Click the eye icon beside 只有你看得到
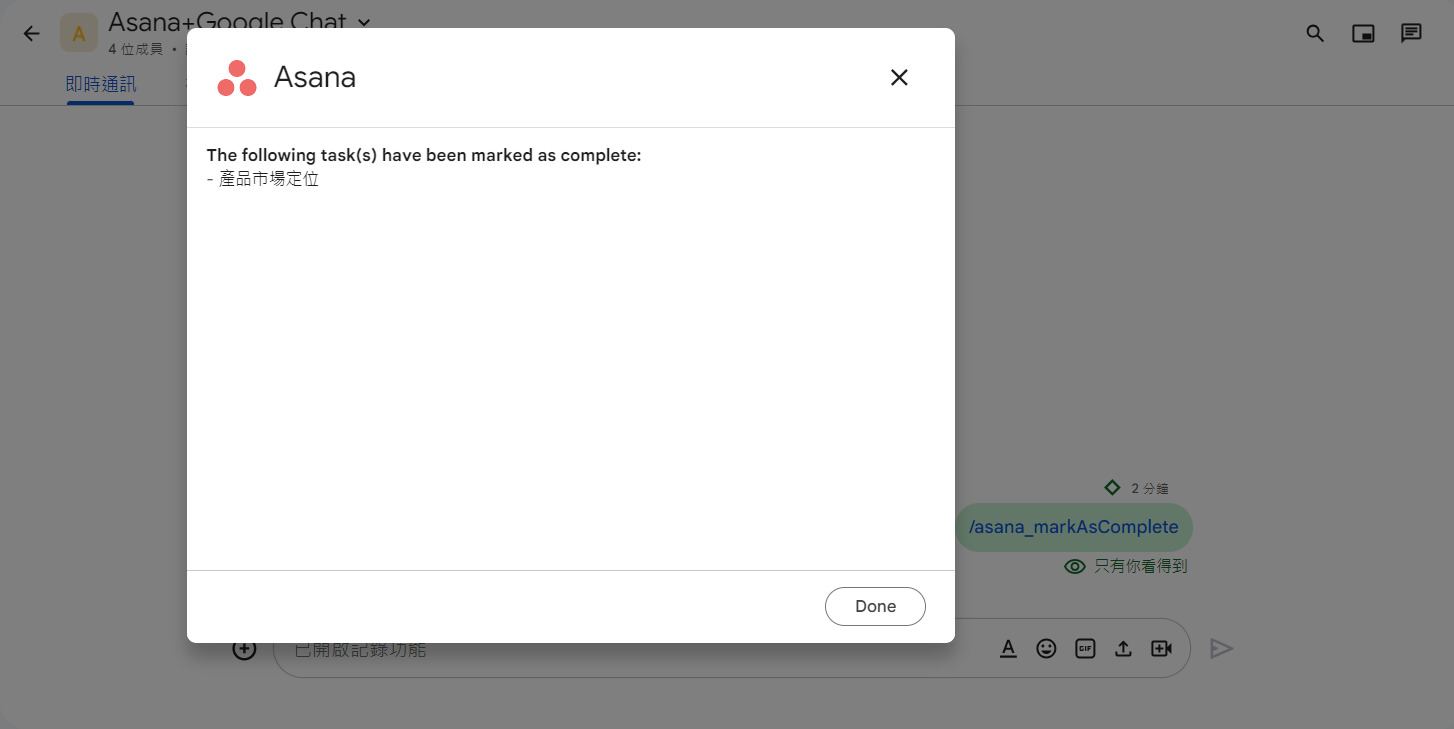The height and width of the screenshot is (729, 1454). tap(1075, 566)
